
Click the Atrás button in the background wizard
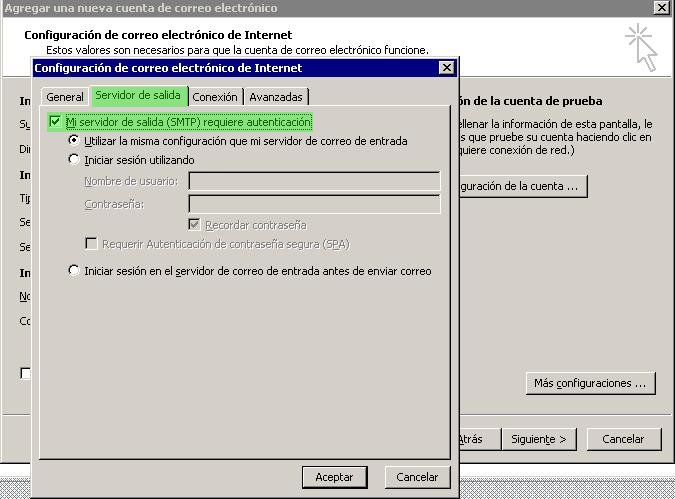pos(479,439)
